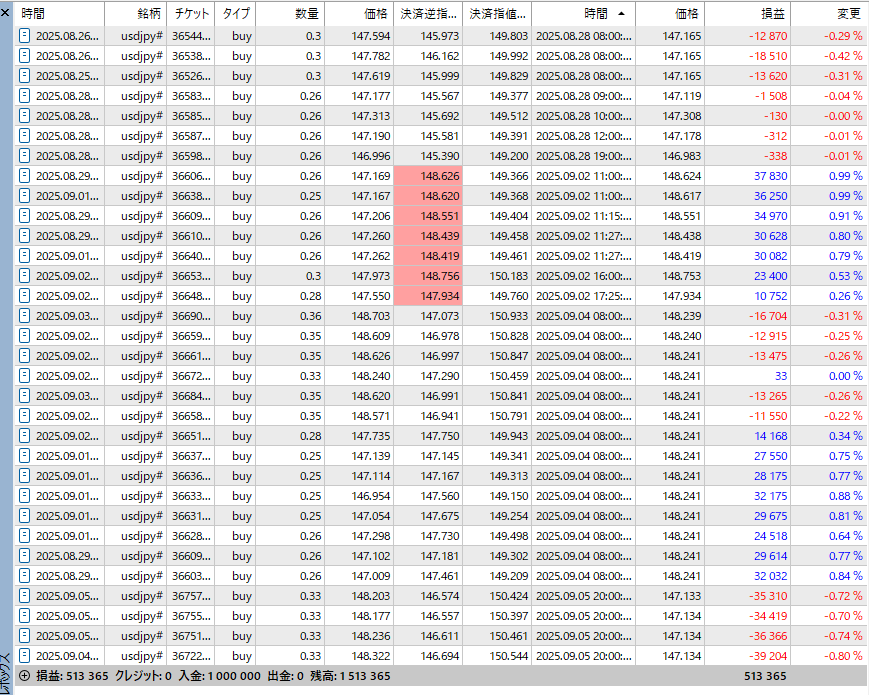The image size is (869, 695).
Task: Click the deposit text 入金: 1 000 000
Action: tap(219, 676)
